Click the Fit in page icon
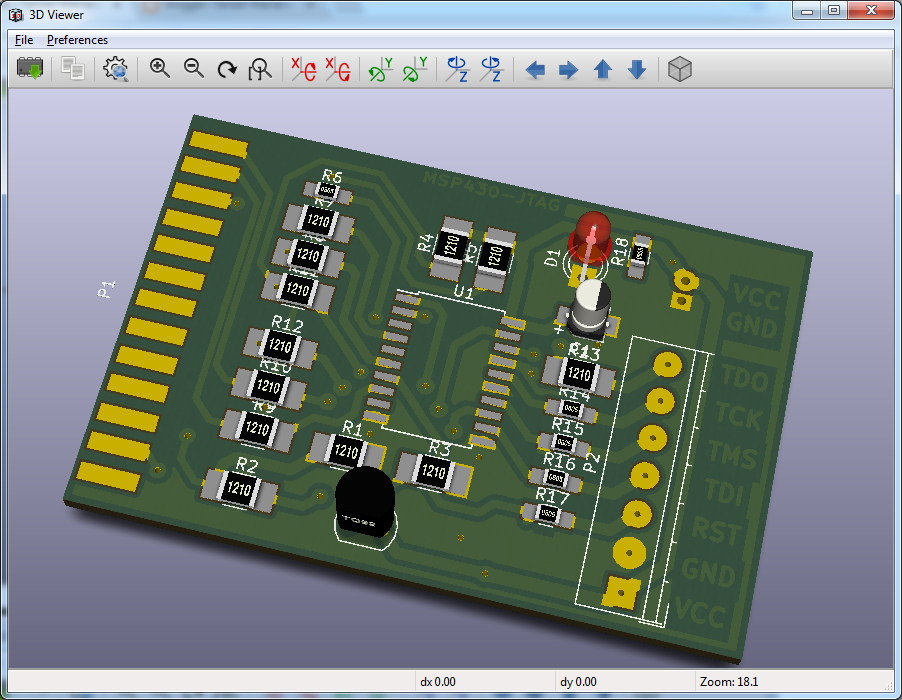 tap(260, 69)
